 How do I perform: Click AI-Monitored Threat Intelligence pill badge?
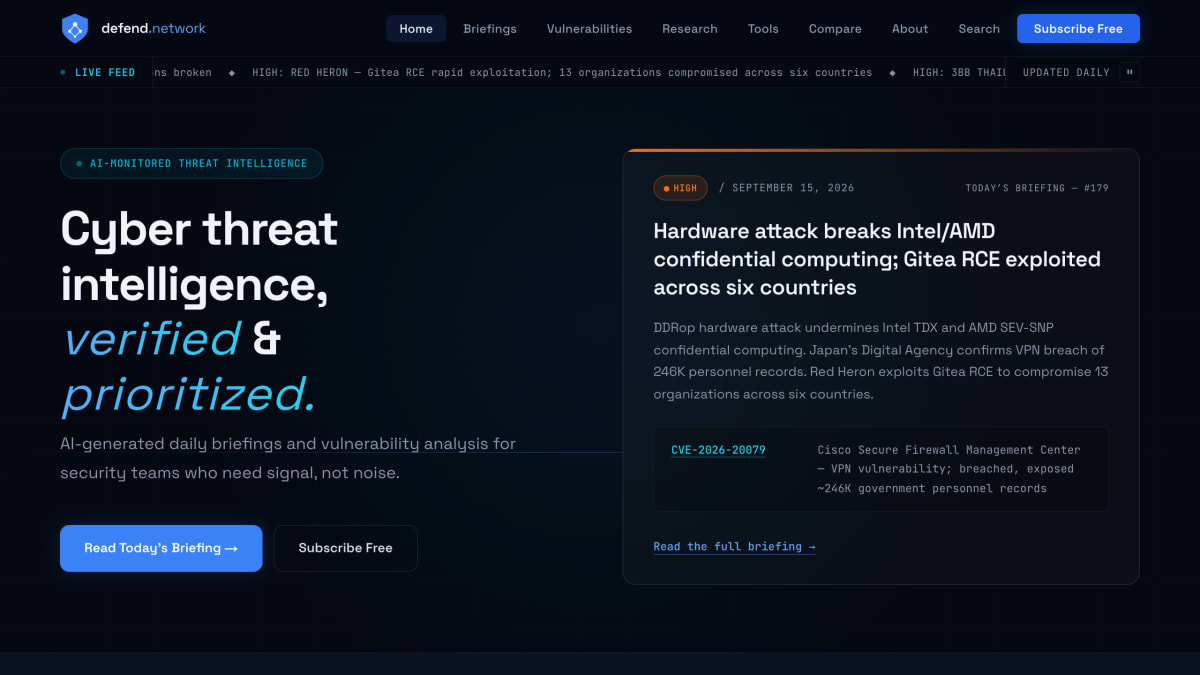(x=191, y=163)
